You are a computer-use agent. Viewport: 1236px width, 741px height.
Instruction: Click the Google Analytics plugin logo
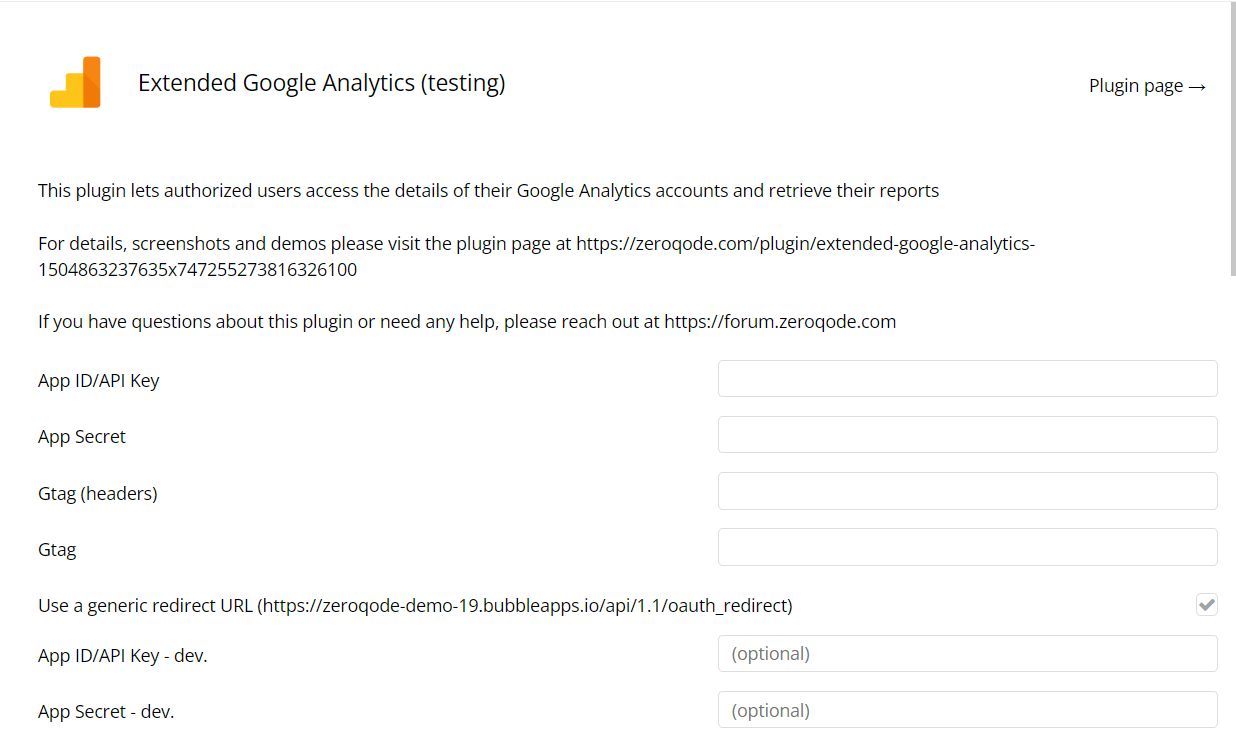tap(75, 82)
